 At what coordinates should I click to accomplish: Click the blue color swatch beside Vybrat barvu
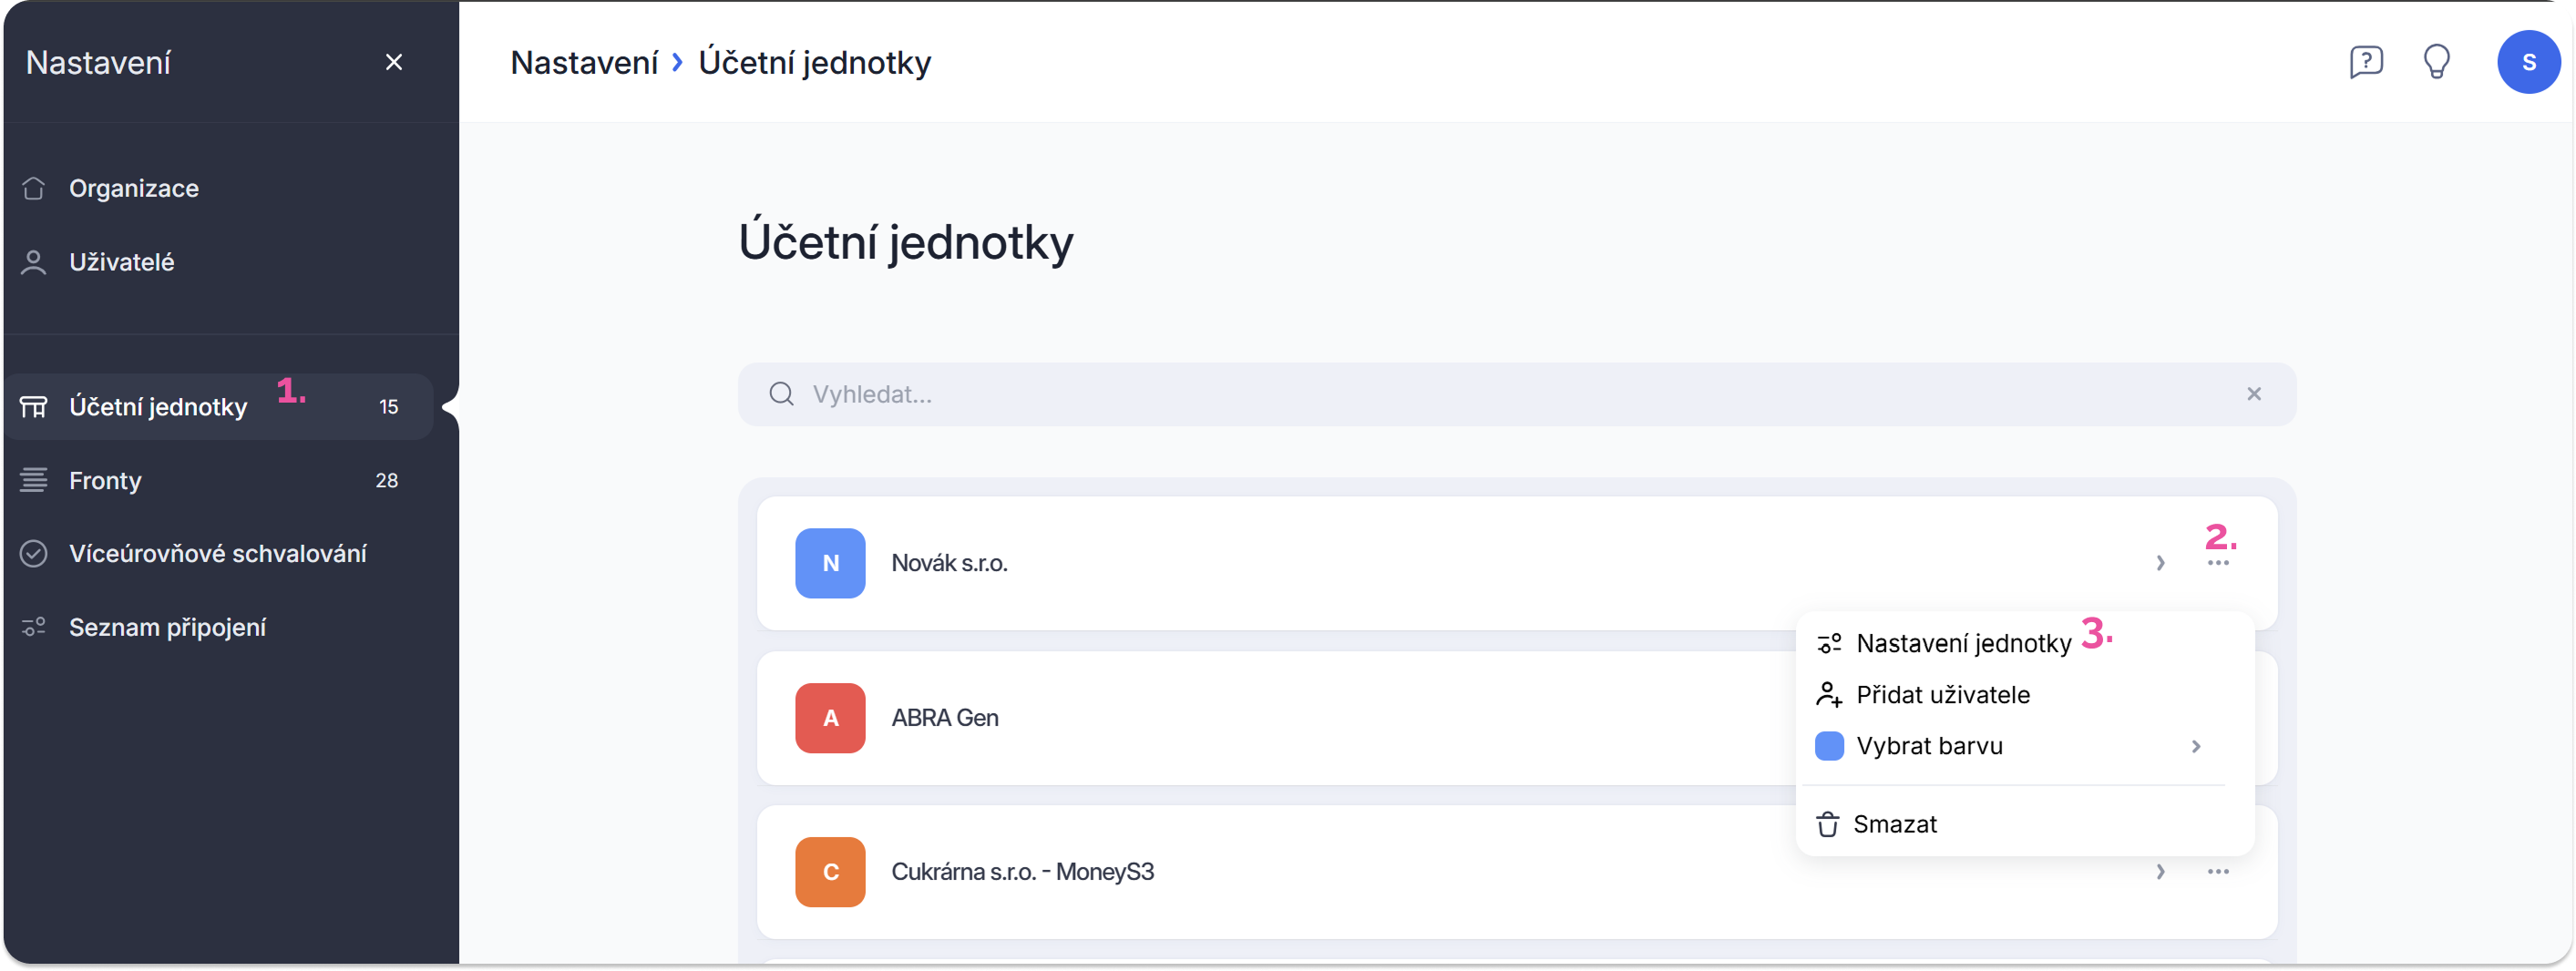tap(1829, 747)
